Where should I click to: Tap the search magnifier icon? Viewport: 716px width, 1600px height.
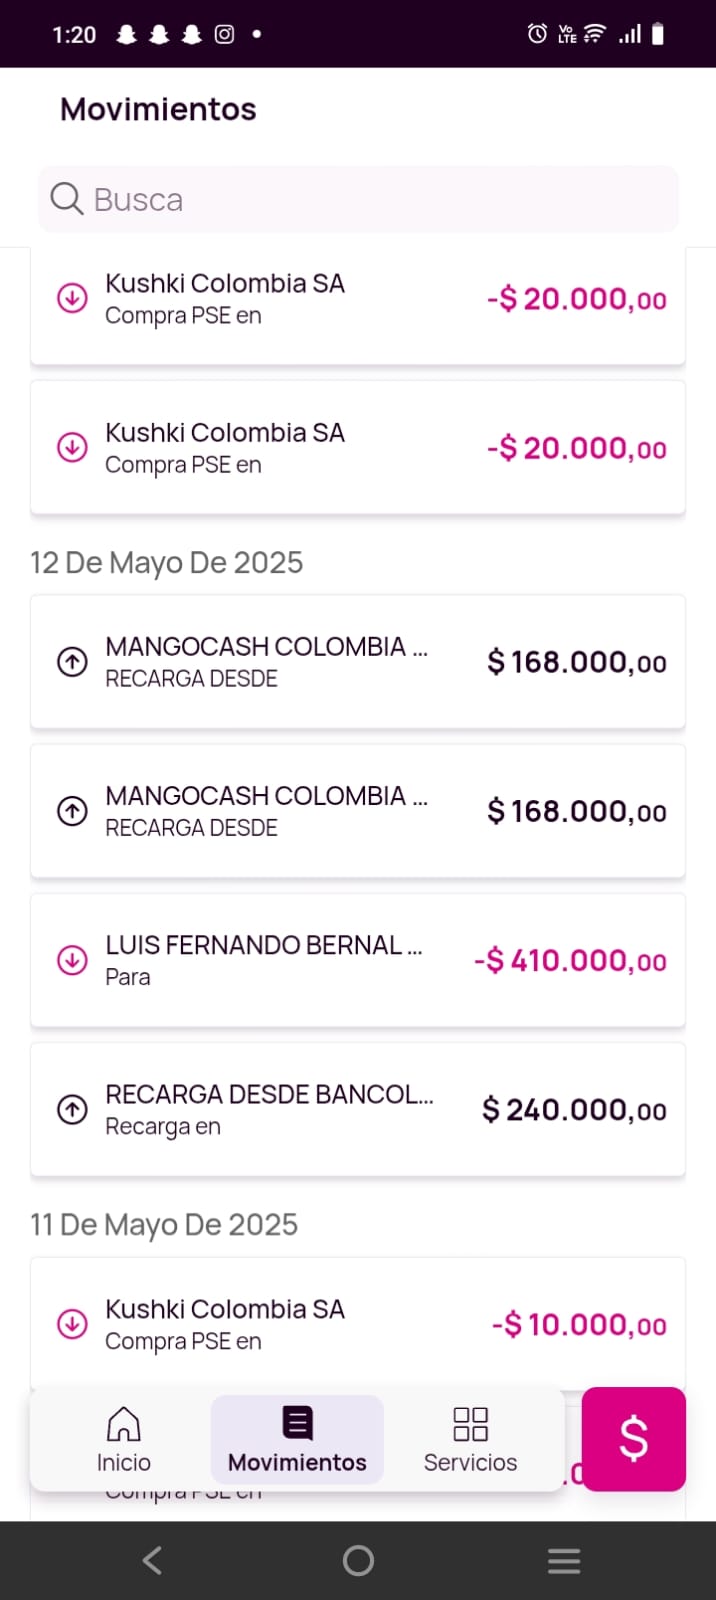coord(67,199)
